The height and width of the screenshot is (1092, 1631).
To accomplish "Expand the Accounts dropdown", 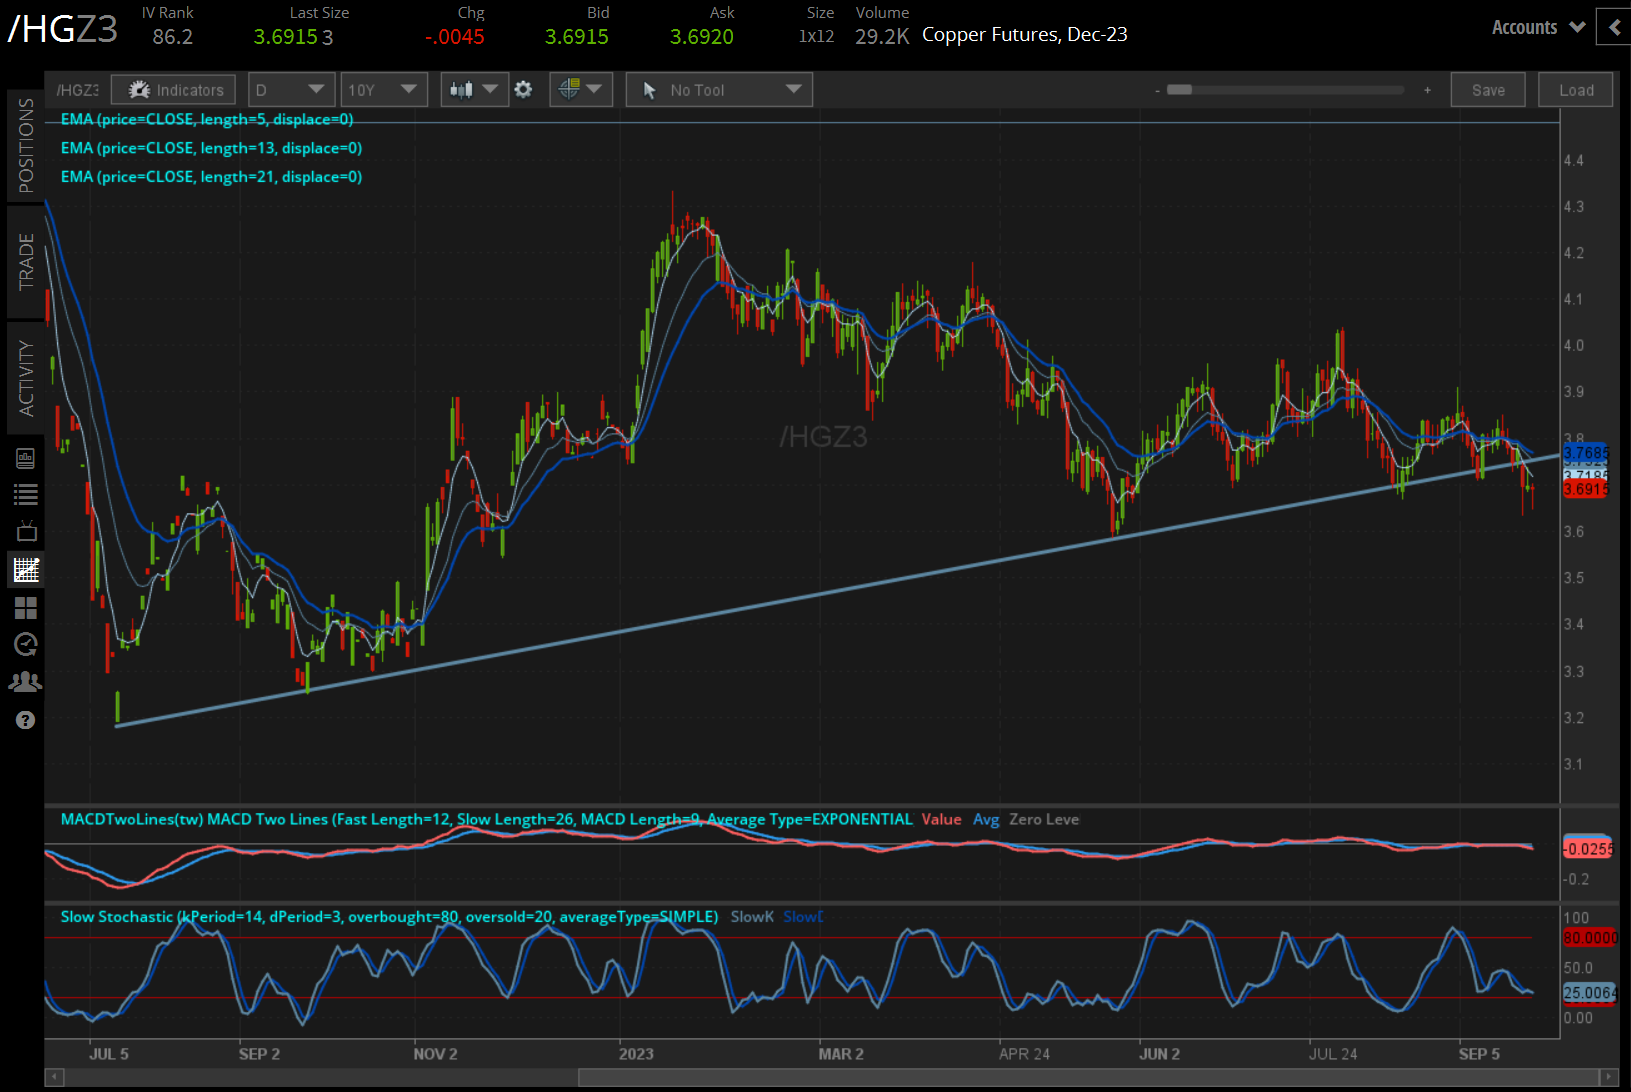I will pos(1537,28).
